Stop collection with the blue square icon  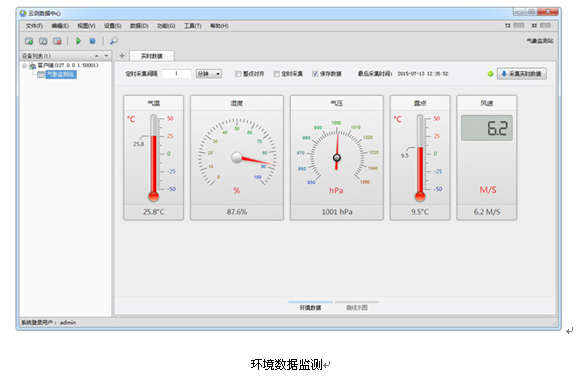click(92, 41)
